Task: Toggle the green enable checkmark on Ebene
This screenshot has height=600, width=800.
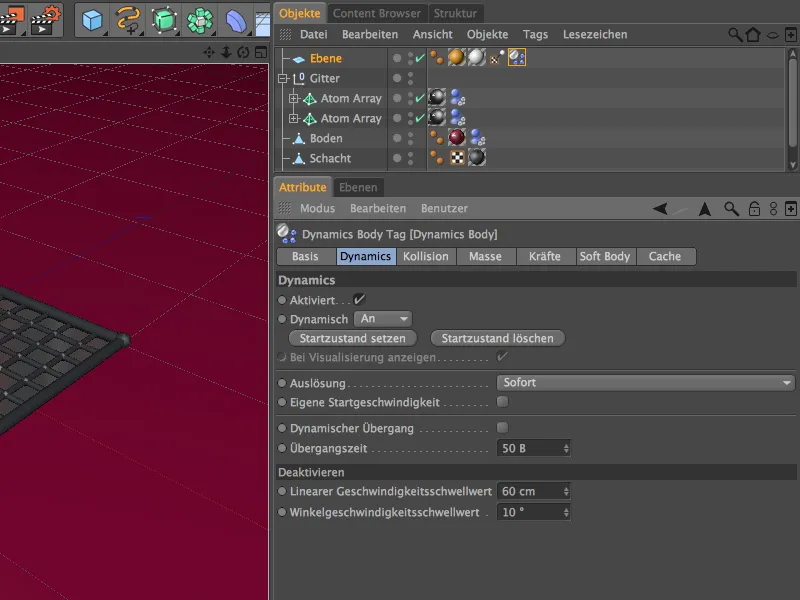Action: pos(419,58)
